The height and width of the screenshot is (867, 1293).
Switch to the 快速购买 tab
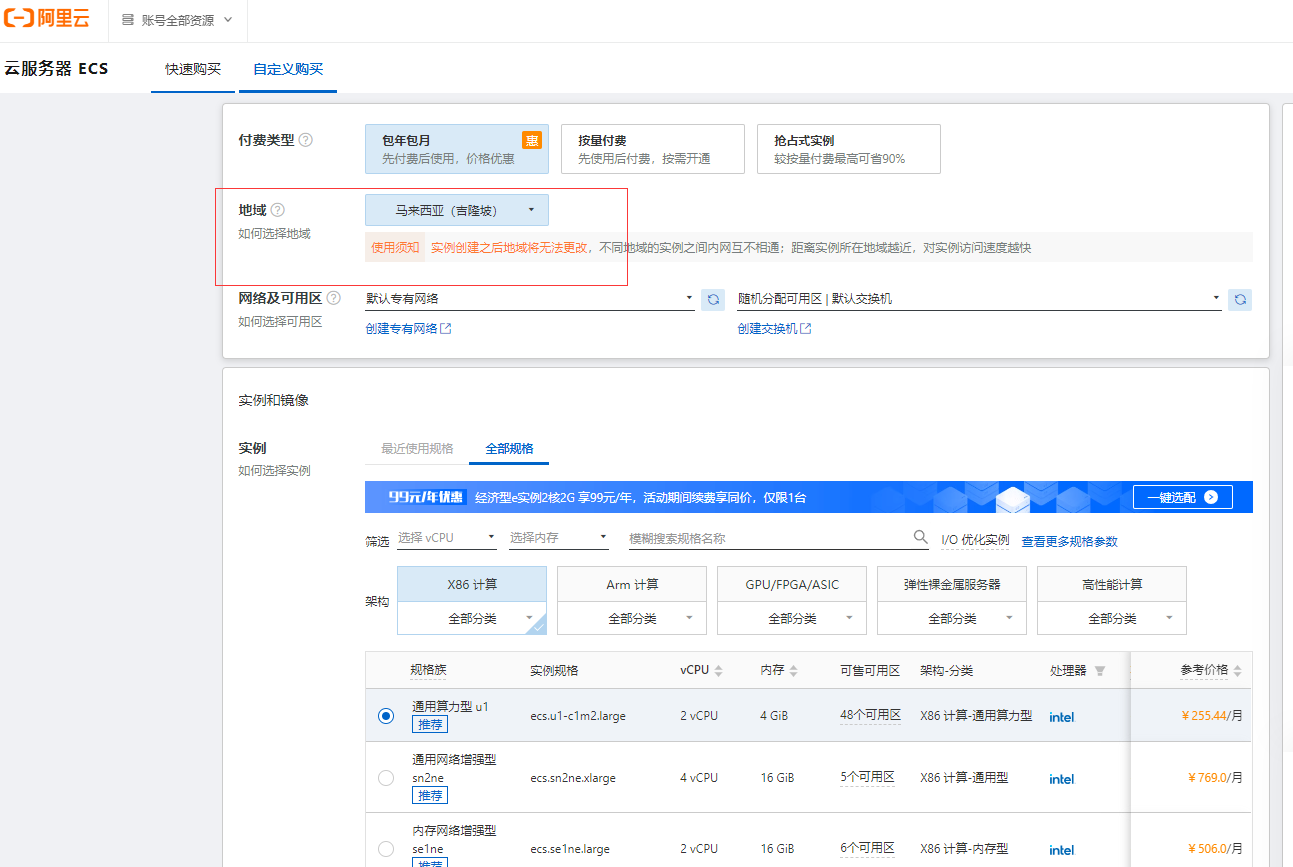[193, 69]
